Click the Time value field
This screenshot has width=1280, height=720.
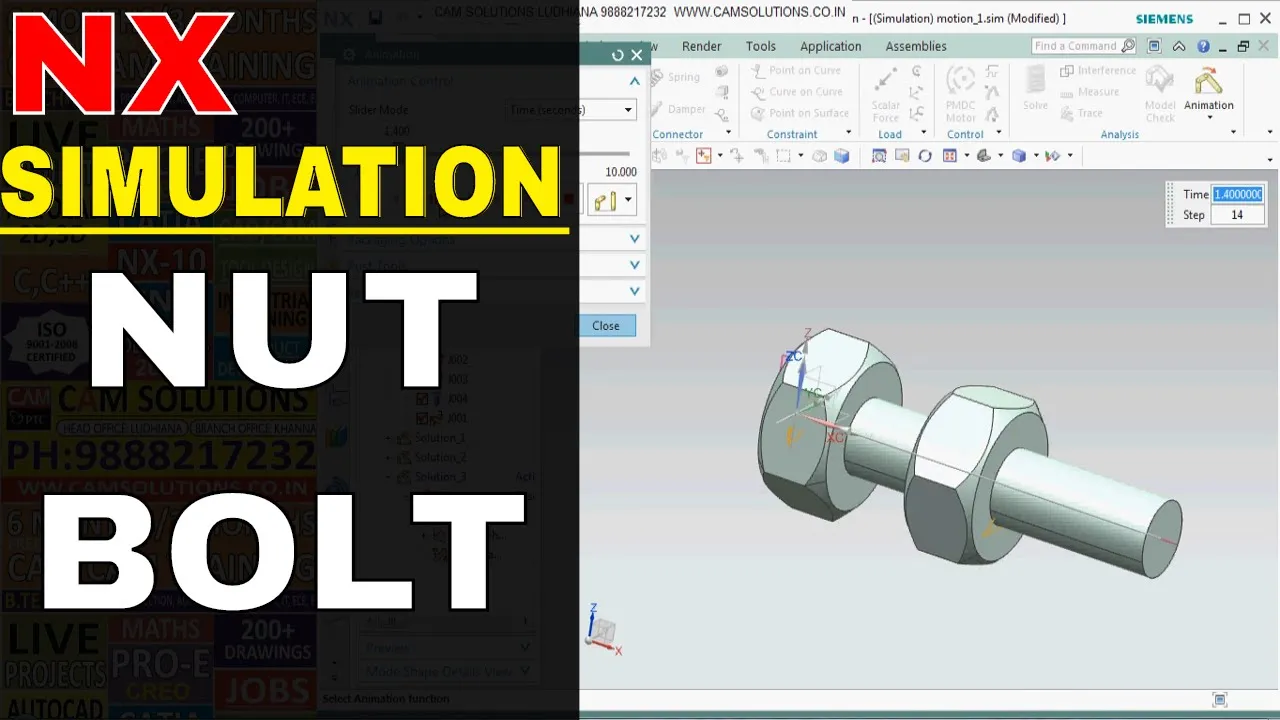pos(1237,194)
